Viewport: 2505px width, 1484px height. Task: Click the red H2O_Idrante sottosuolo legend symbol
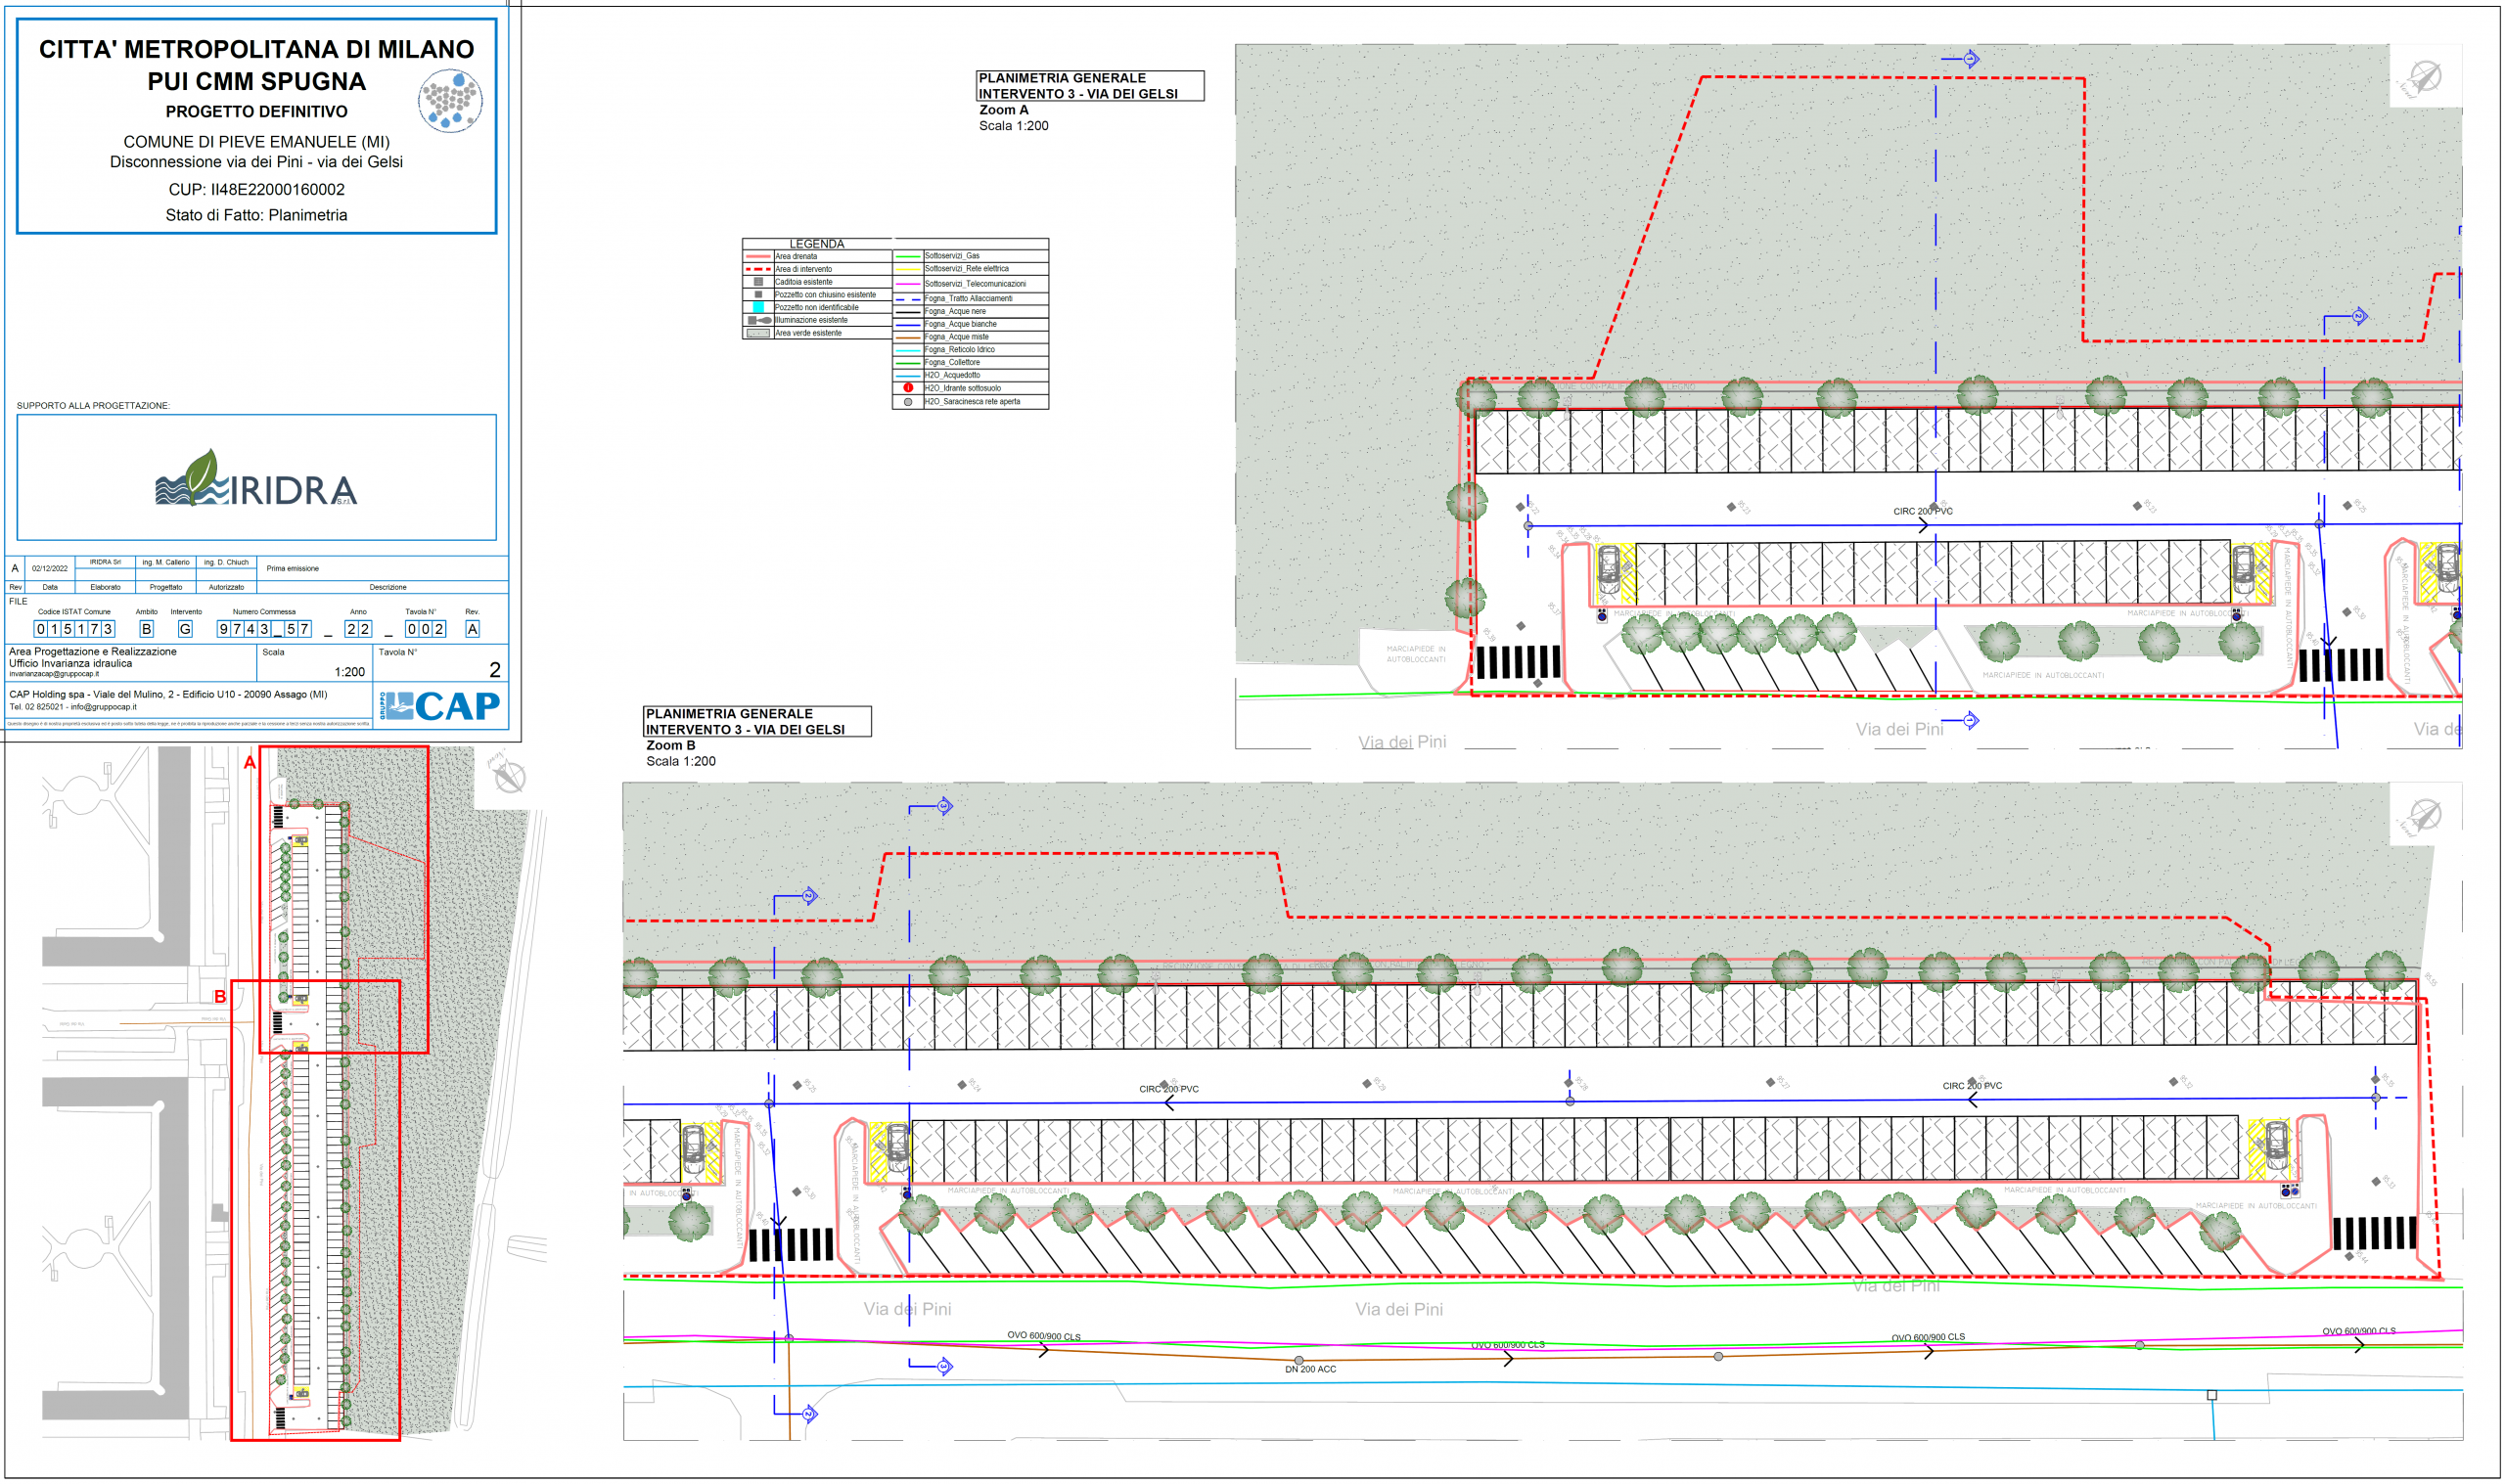point(908,388)
